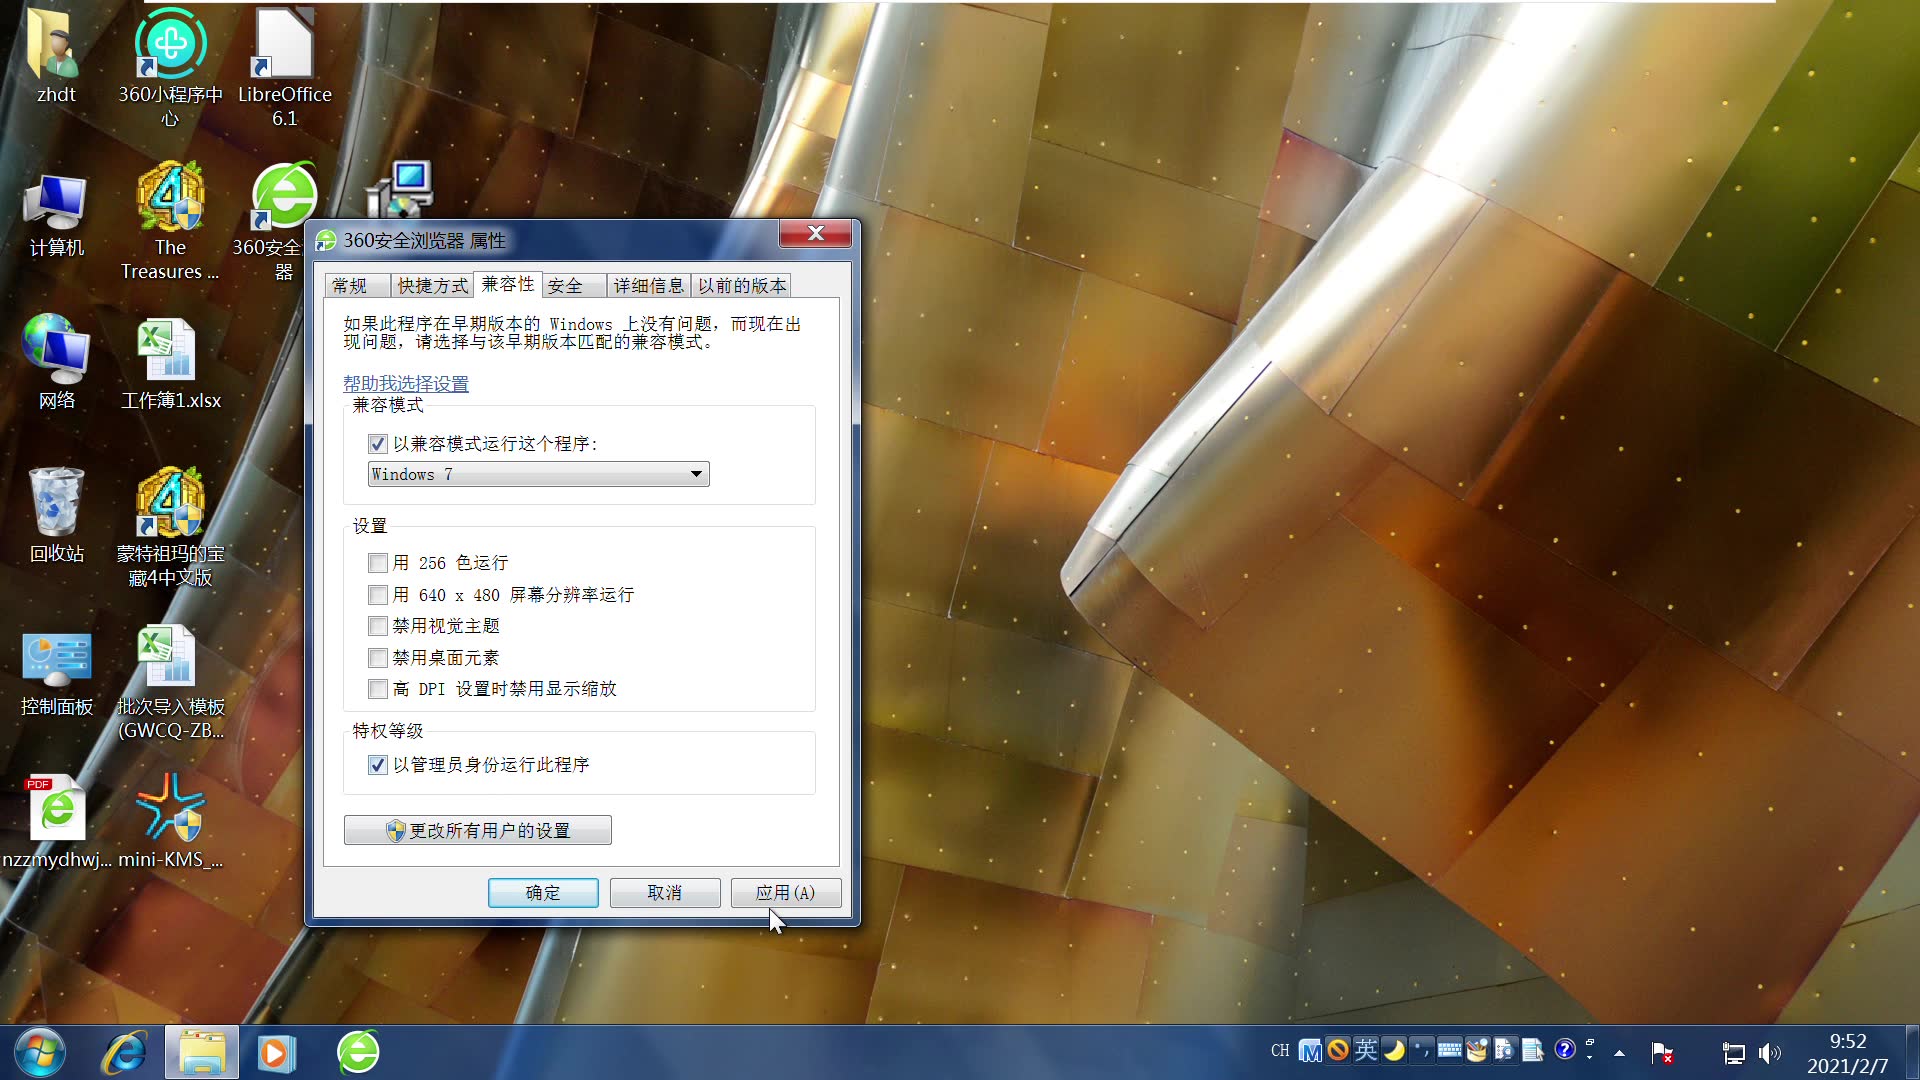Image resolution: width=1920 pixels, height=1080 pixels.
Task: Click the volume speaker tray icon
Action: pos(1769,1052)
